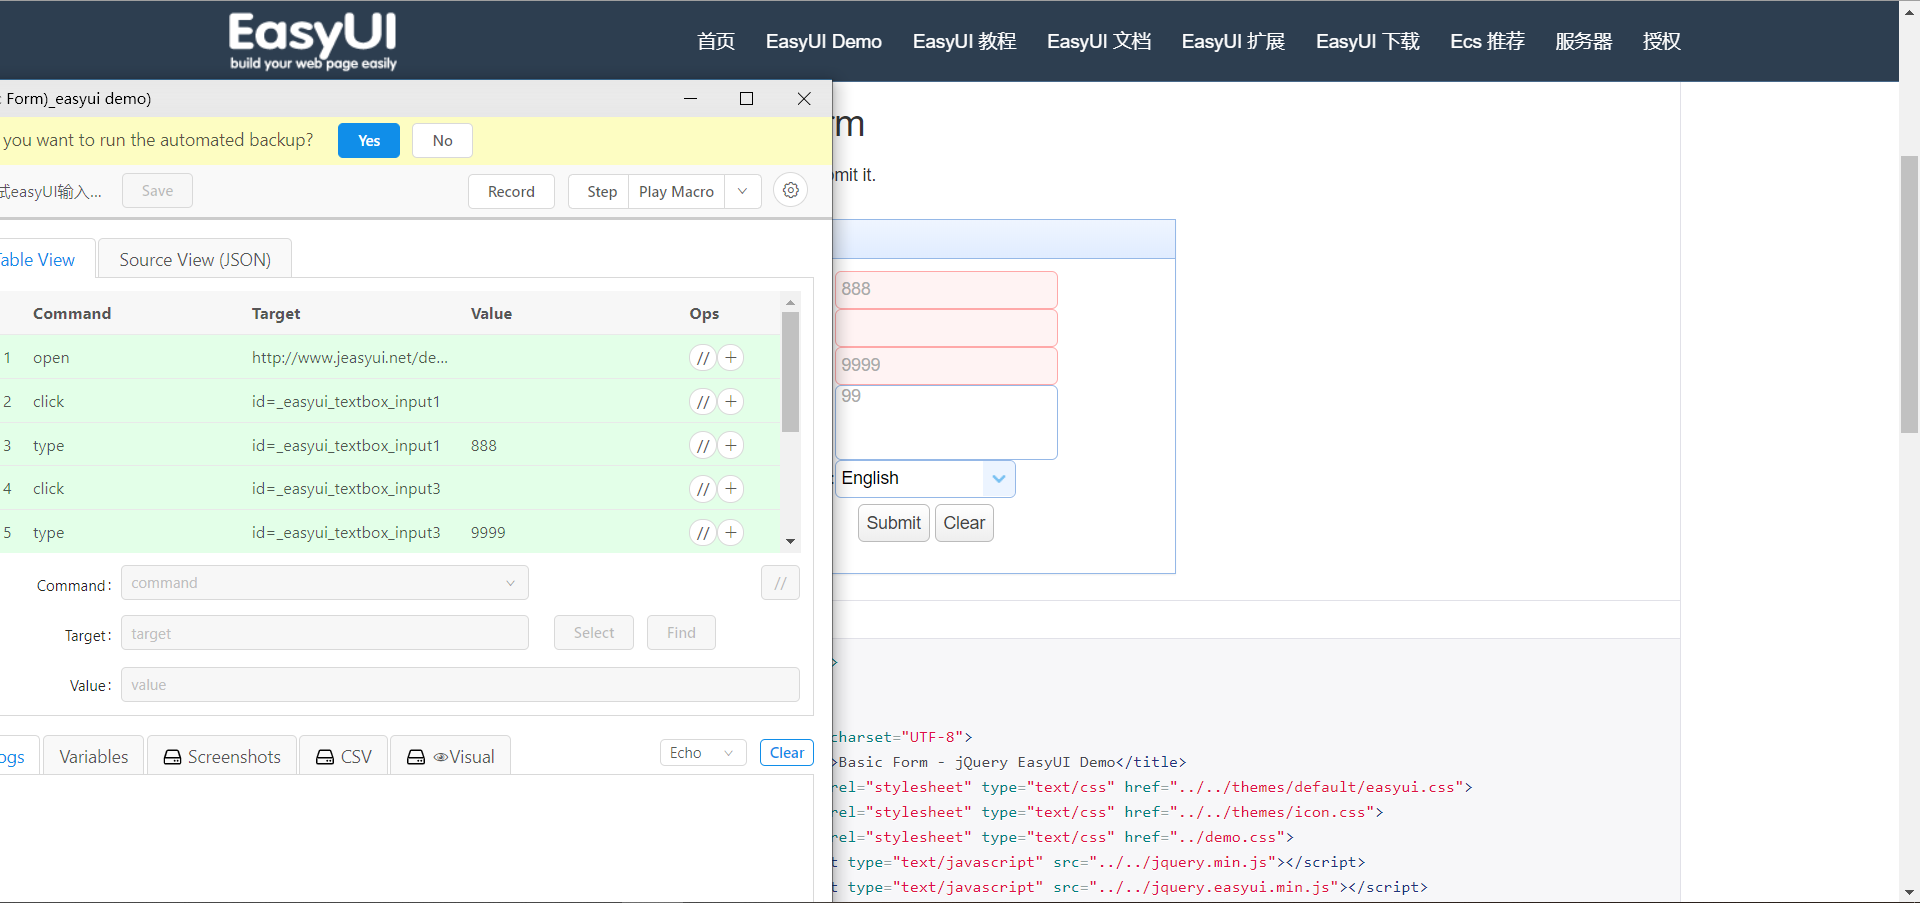The height and width of the screenshot is (903, 1920).
Task: Switch to the Source View (JSON) tab
Action: coord(194,259)
